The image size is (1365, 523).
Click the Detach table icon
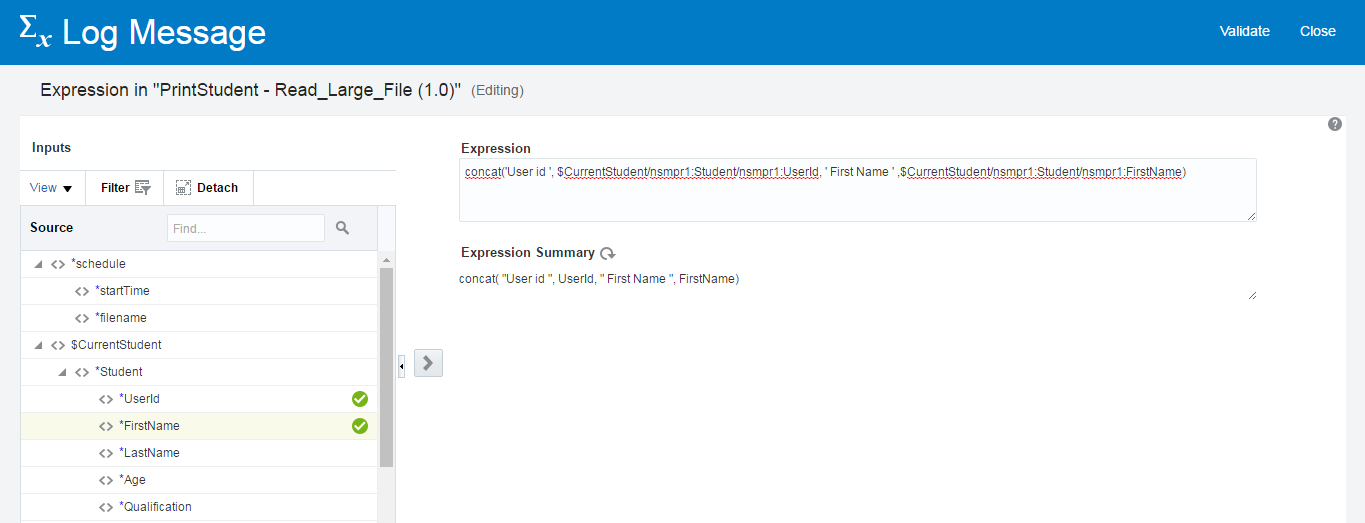pyautogui.click(x=183, y=188)
